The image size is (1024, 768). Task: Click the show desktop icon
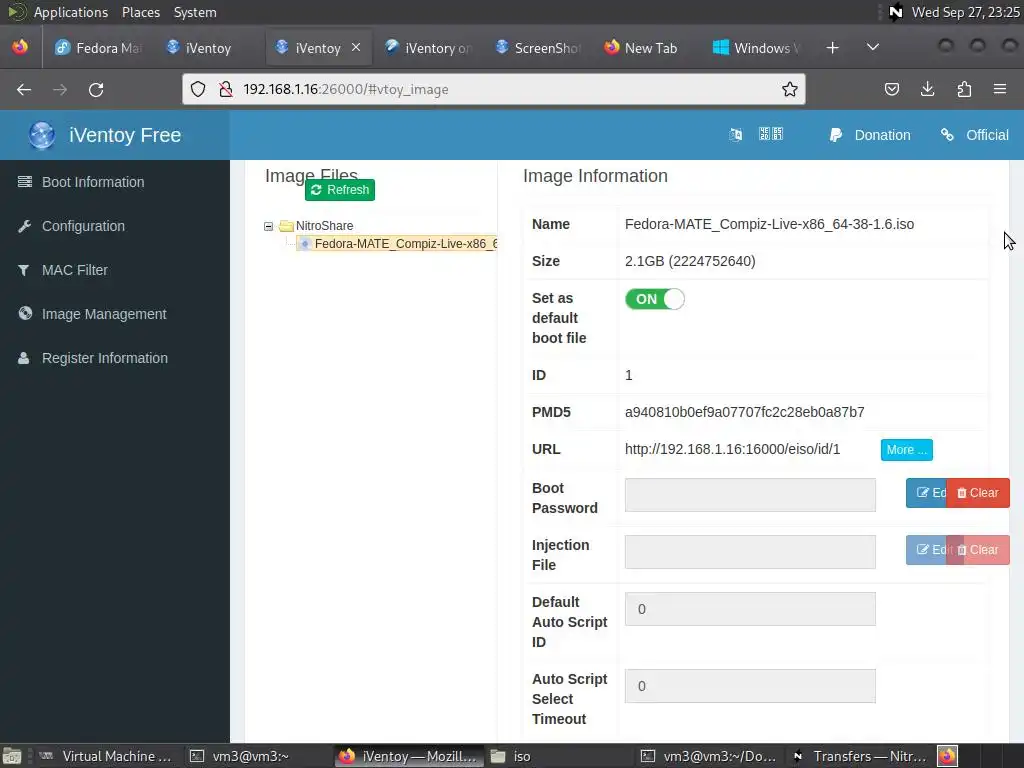tap(12, 756)
